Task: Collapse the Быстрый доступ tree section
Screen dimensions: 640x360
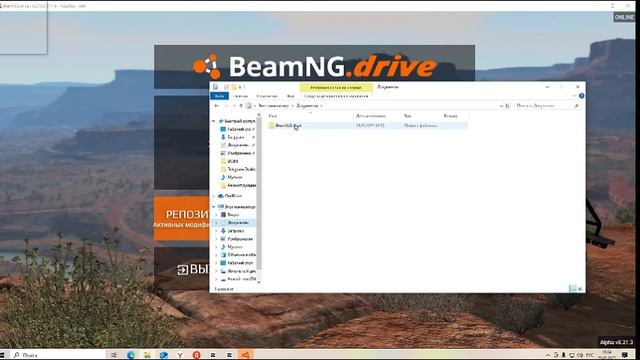Action: [213, 121]
